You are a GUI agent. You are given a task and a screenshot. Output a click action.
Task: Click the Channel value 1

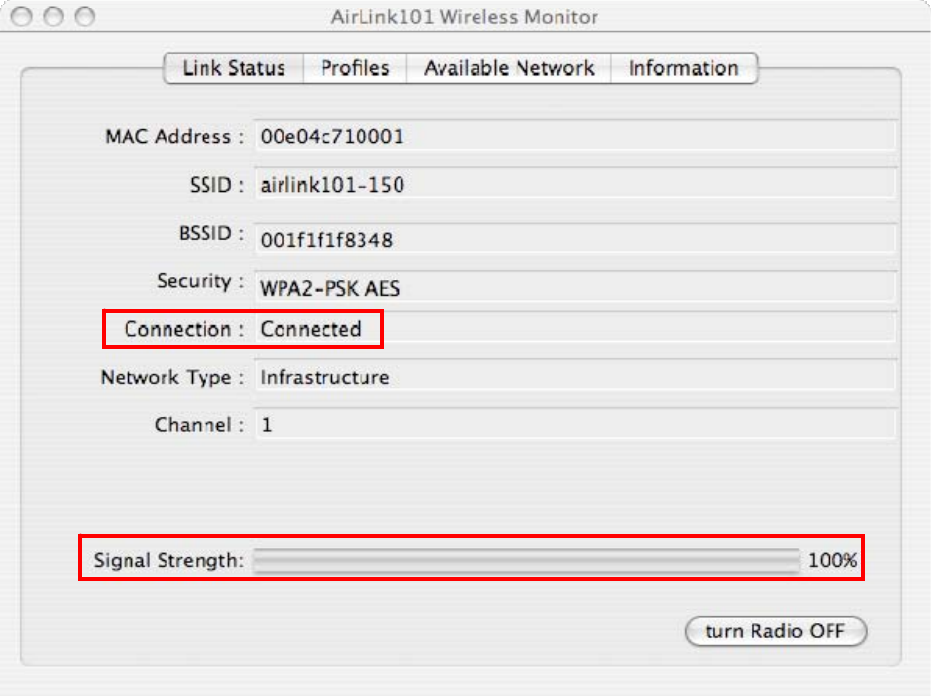coord(267,425)
